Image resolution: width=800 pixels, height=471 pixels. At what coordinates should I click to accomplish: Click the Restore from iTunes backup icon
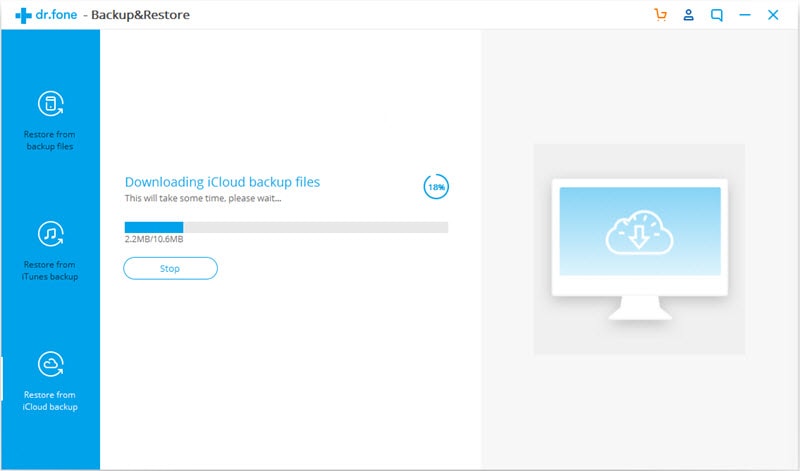(51, 234)
